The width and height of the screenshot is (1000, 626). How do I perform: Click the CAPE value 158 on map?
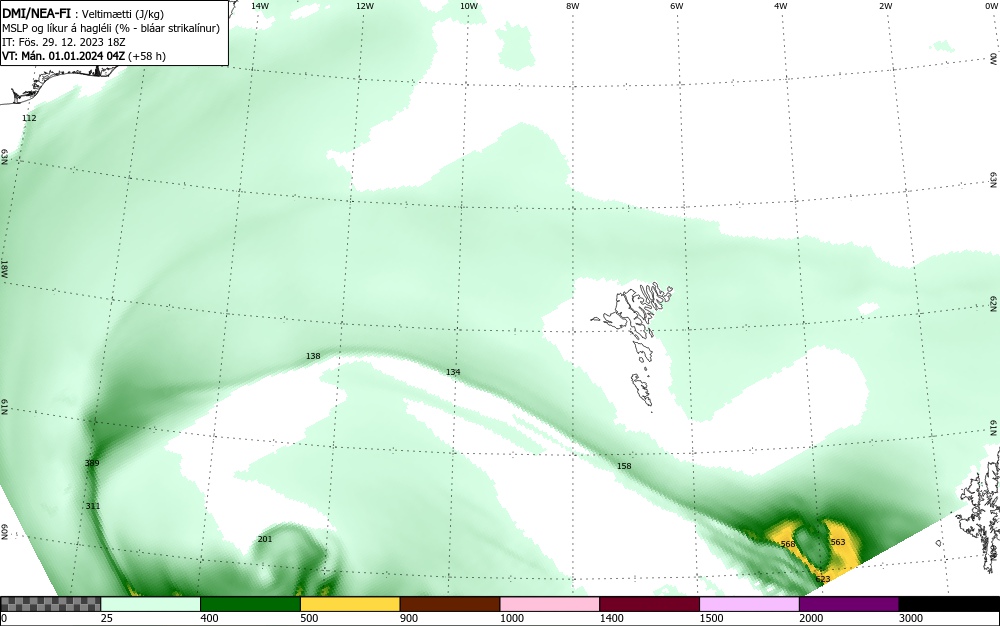pyautogui.click(x=624, y=466)
